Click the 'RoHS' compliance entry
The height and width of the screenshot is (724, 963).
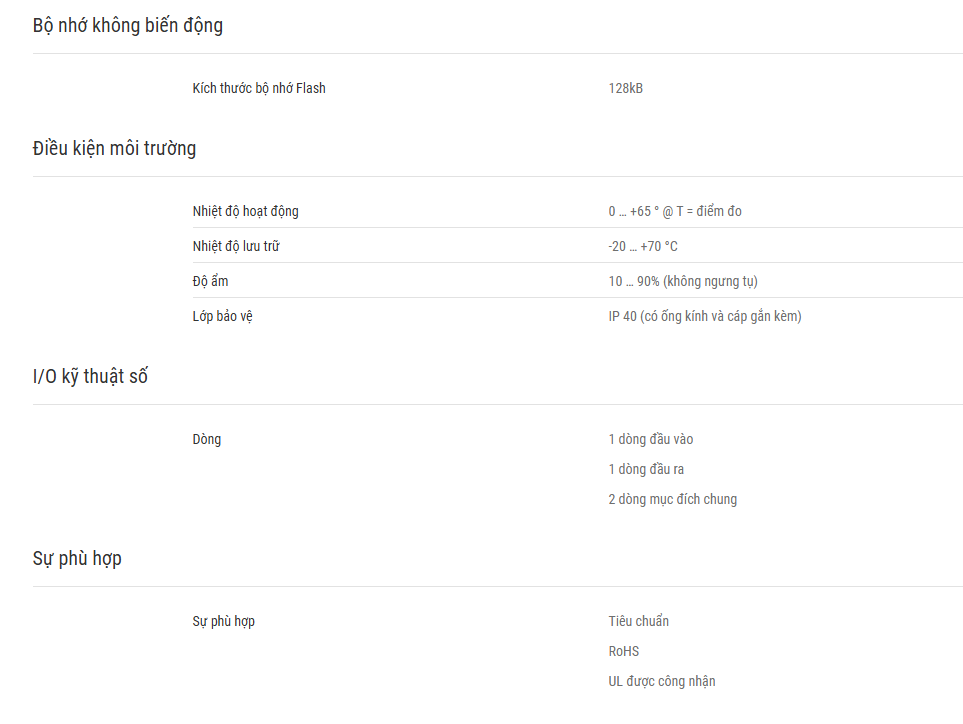(x=623, y=652)
